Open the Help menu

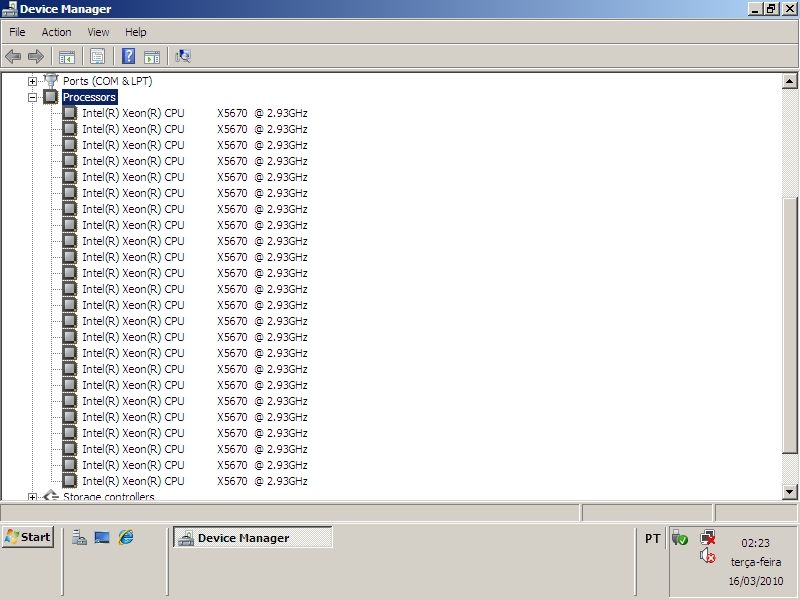click(x=136, y=32)
